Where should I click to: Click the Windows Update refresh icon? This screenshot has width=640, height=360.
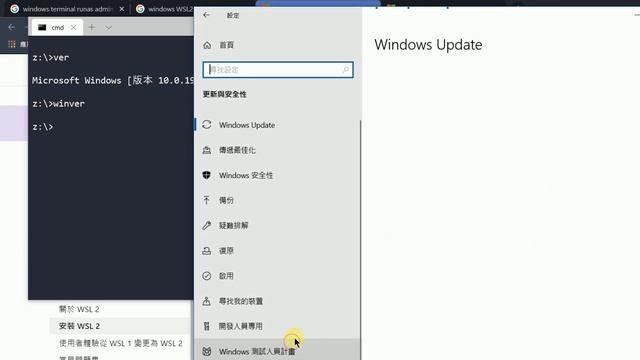pos(207,125)
